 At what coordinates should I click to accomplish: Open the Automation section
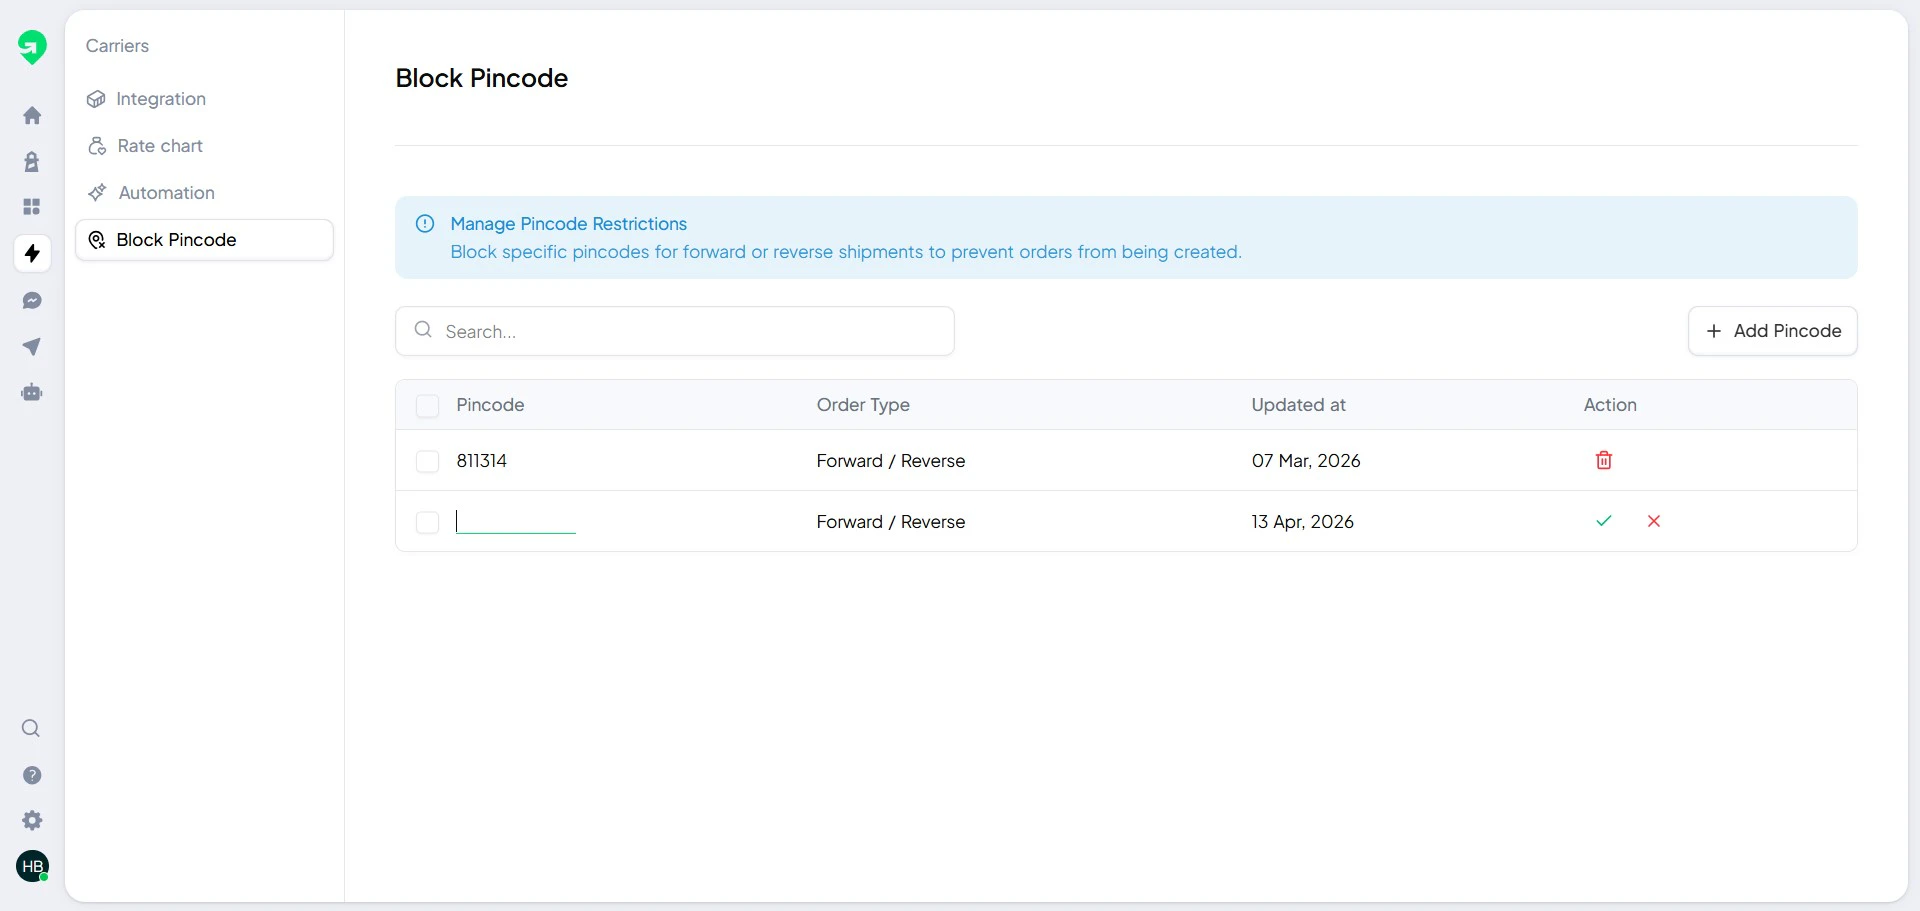pyautogui.click(x=166, y=192)
